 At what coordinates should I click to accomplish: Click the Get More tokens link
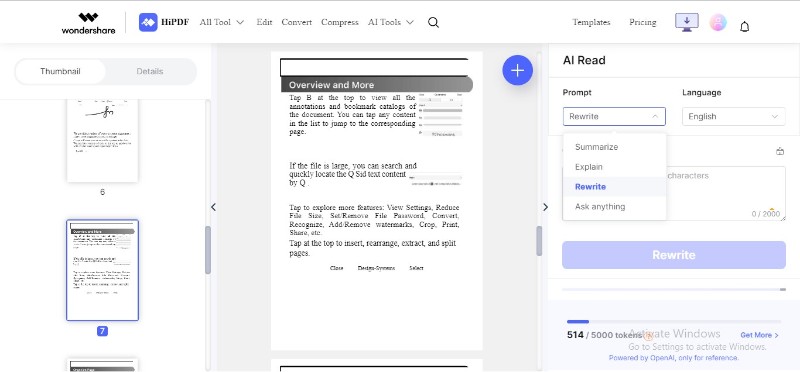[760, 335]
